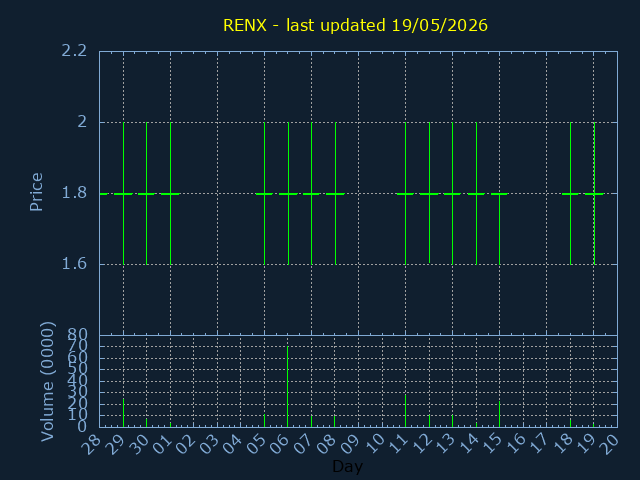The image size is (640, 480).
Task: Click the 2 price tick label
Action: (x=82, y=122)
